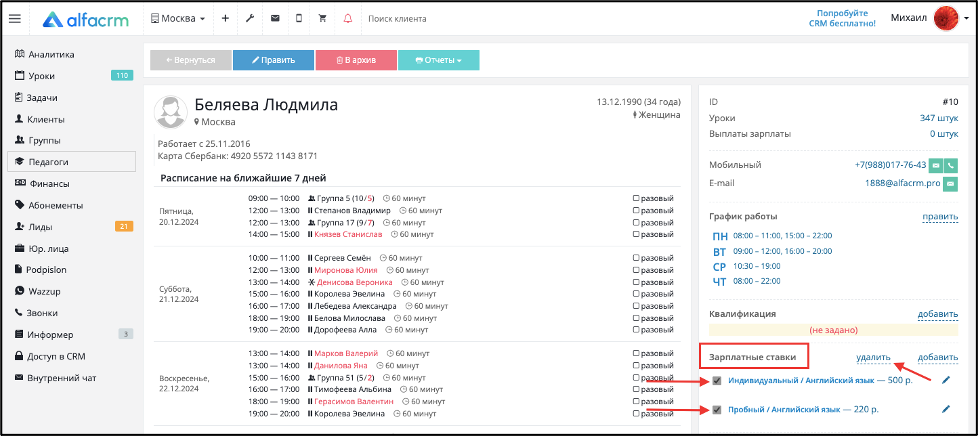Open the red notifications bell

point(348,19)
